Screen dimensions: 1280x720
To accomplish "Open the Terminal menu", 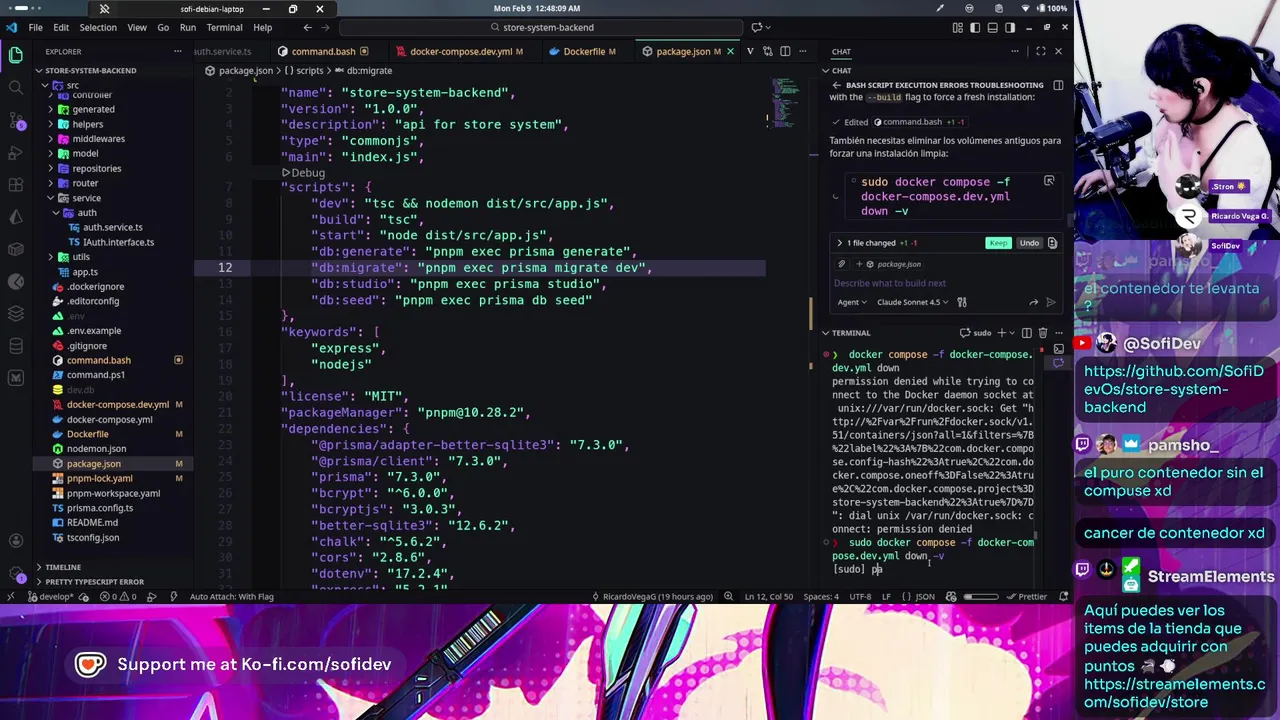I will tap(224, 27).
